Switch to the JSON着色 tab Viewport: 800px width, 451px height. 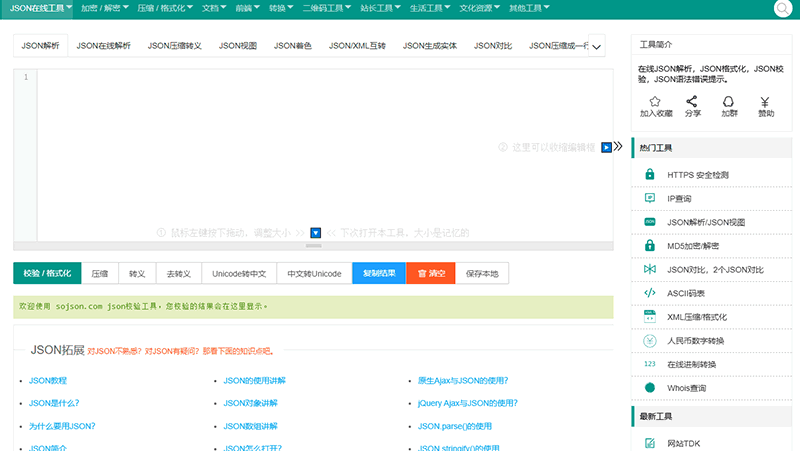click(x=292, y=46)
